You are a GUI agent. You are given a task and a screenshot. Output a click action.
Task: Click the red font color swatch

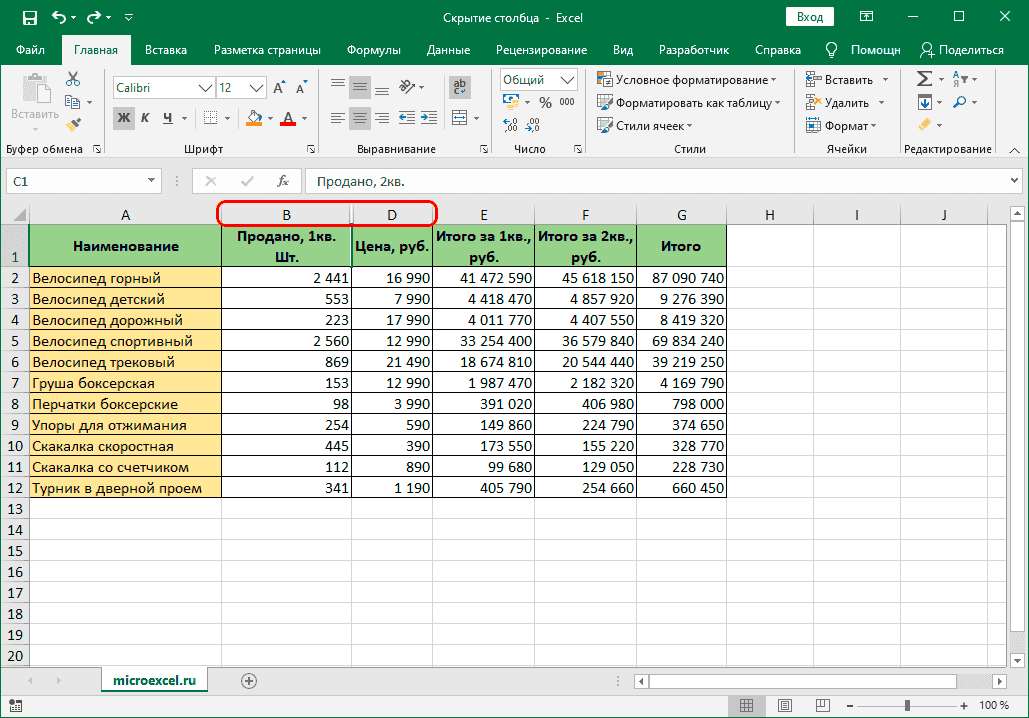[288, 118]
